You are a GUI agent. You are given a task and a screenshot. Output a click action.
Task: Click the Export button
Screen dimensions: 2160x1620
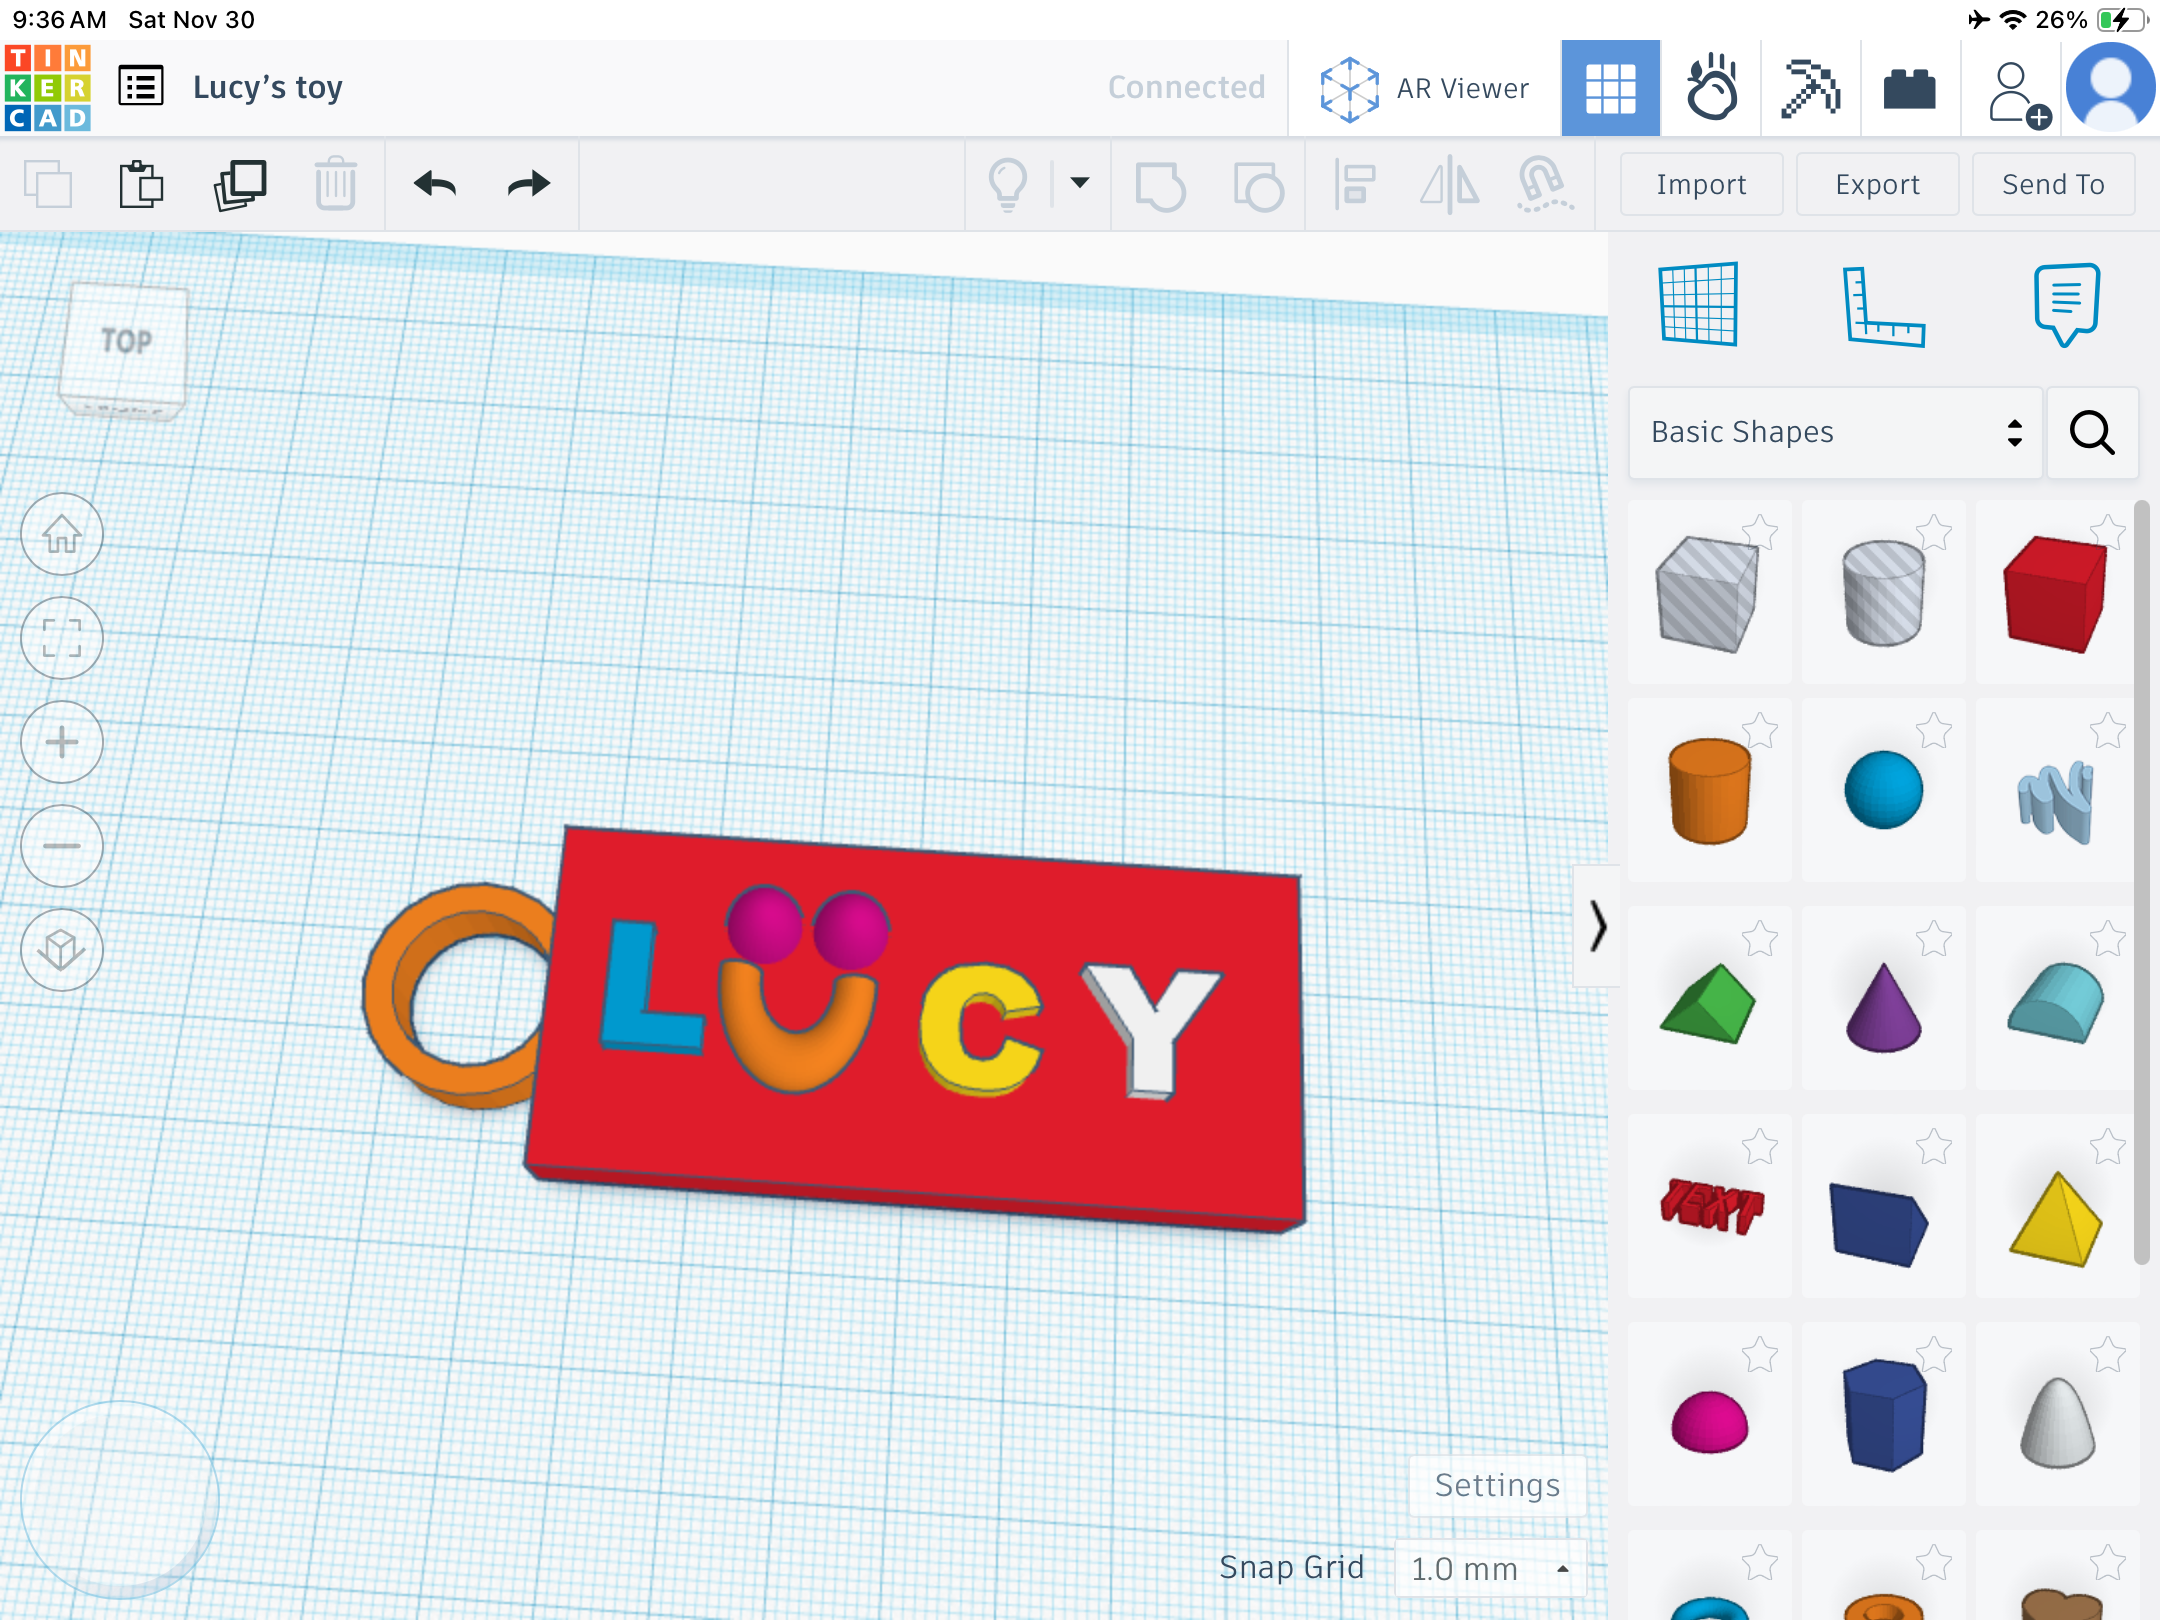1877,184
